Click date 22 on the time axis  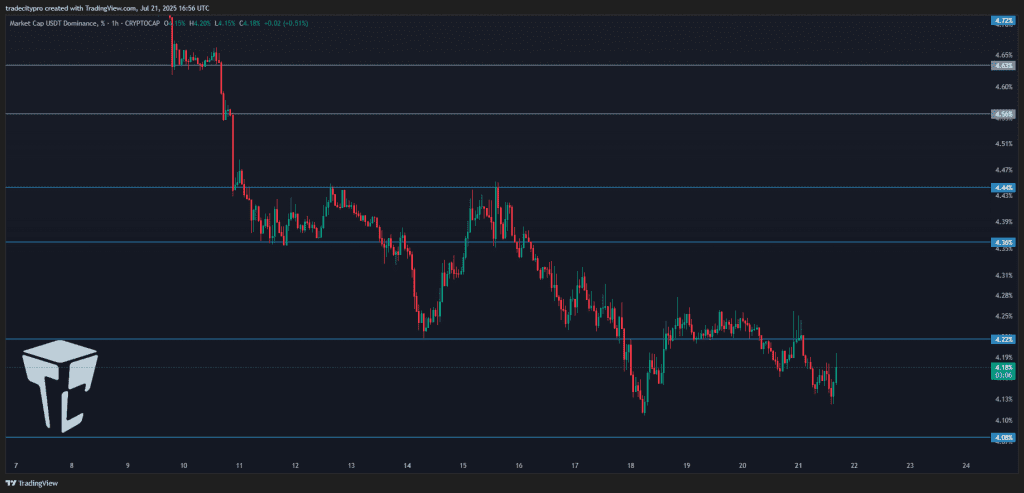click(x=854, y=466)
